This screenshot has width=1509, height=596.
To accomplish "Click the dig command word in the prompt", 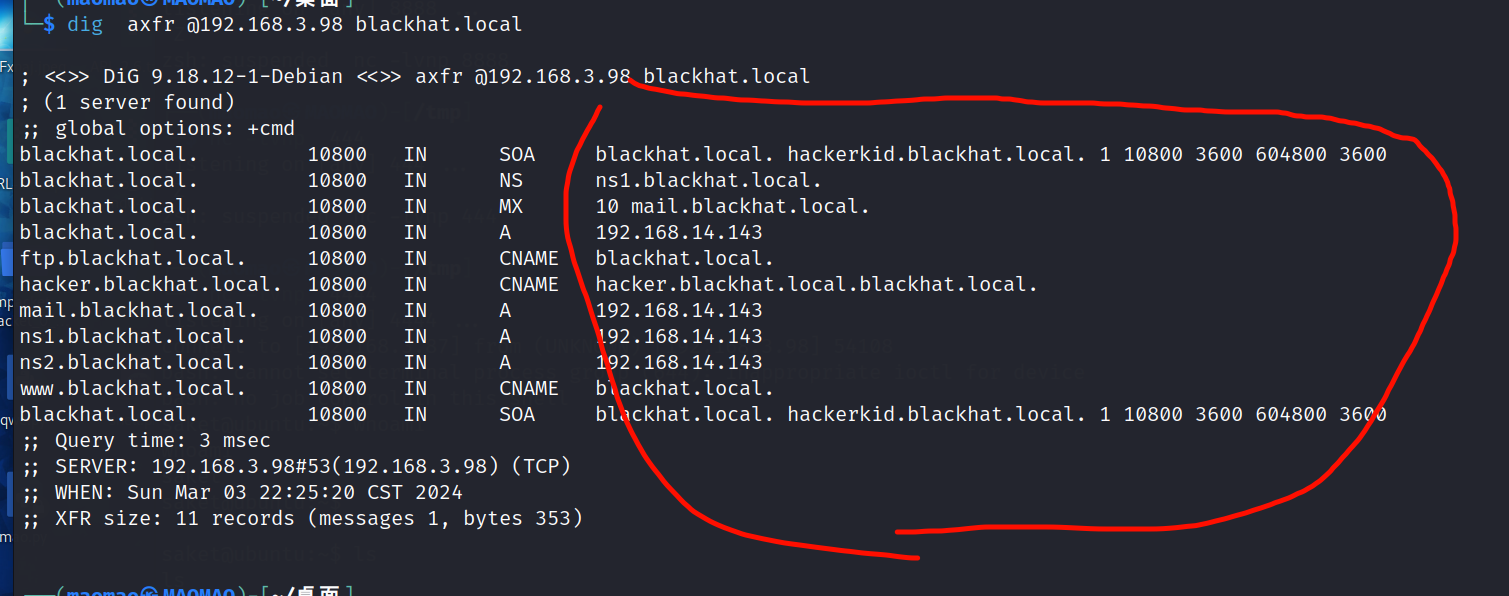I will pos(85,24).
